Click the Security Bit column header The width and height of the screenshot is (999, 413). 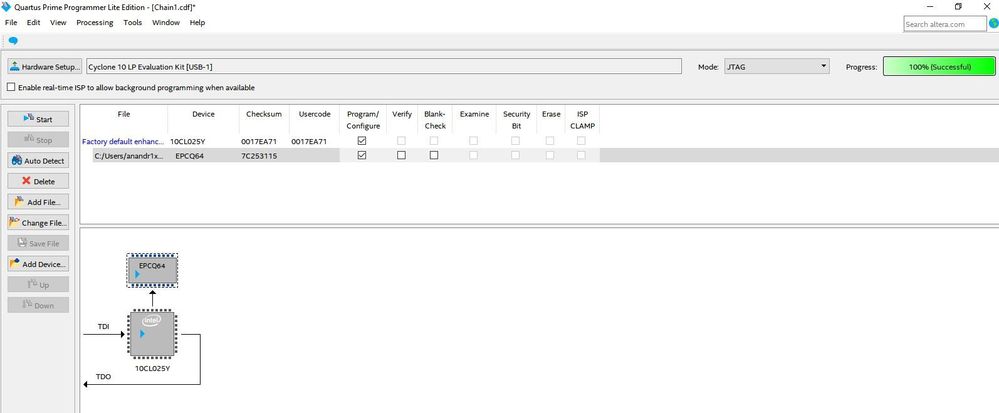pos(516,120)
